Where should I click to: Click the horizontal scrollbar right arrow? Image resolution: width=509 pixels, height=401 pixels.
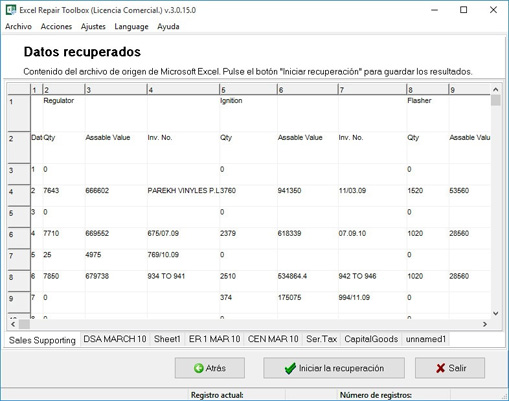point(485,324)
